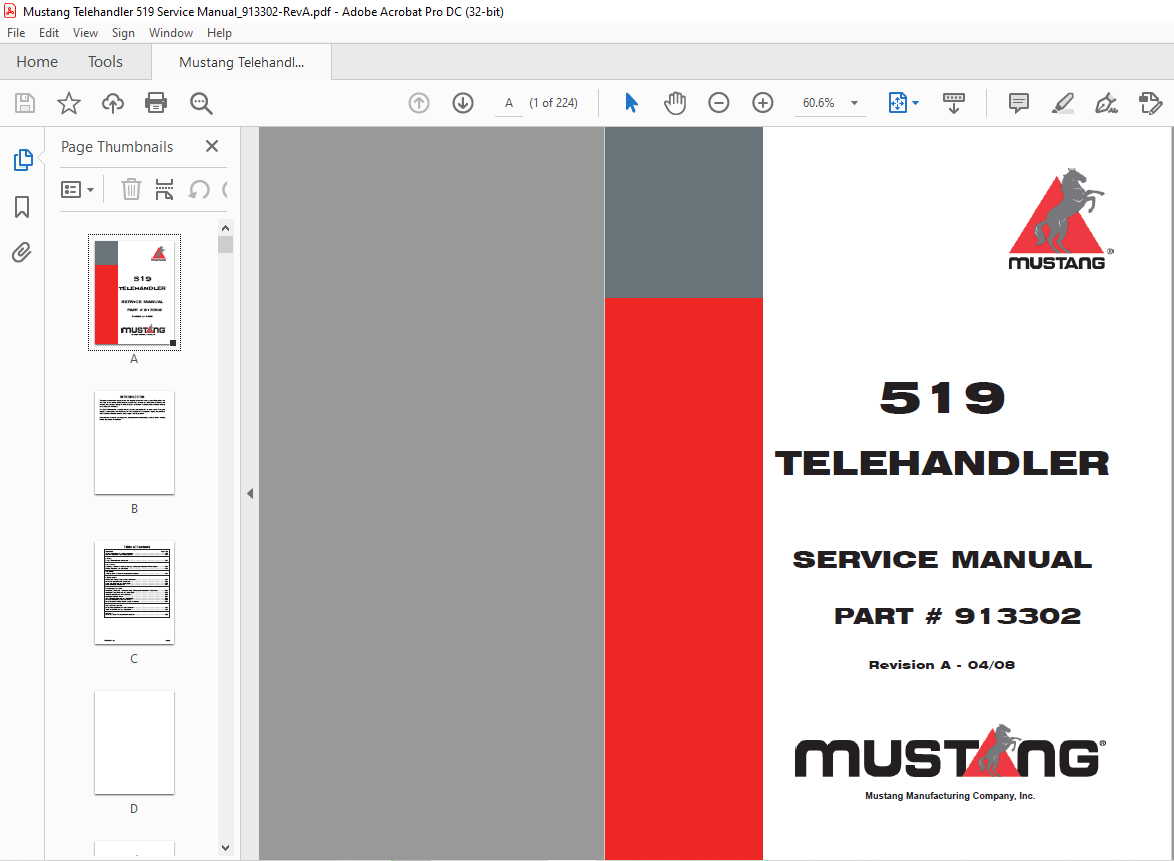Open the find text magnifier tool
This screenshot has height=861, width=1174.
201,103
